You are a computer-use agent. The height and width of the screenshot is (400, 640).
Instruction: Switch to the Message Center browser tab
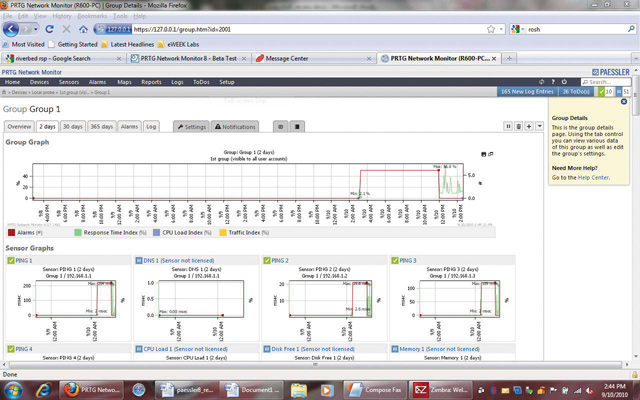point(313,58)
